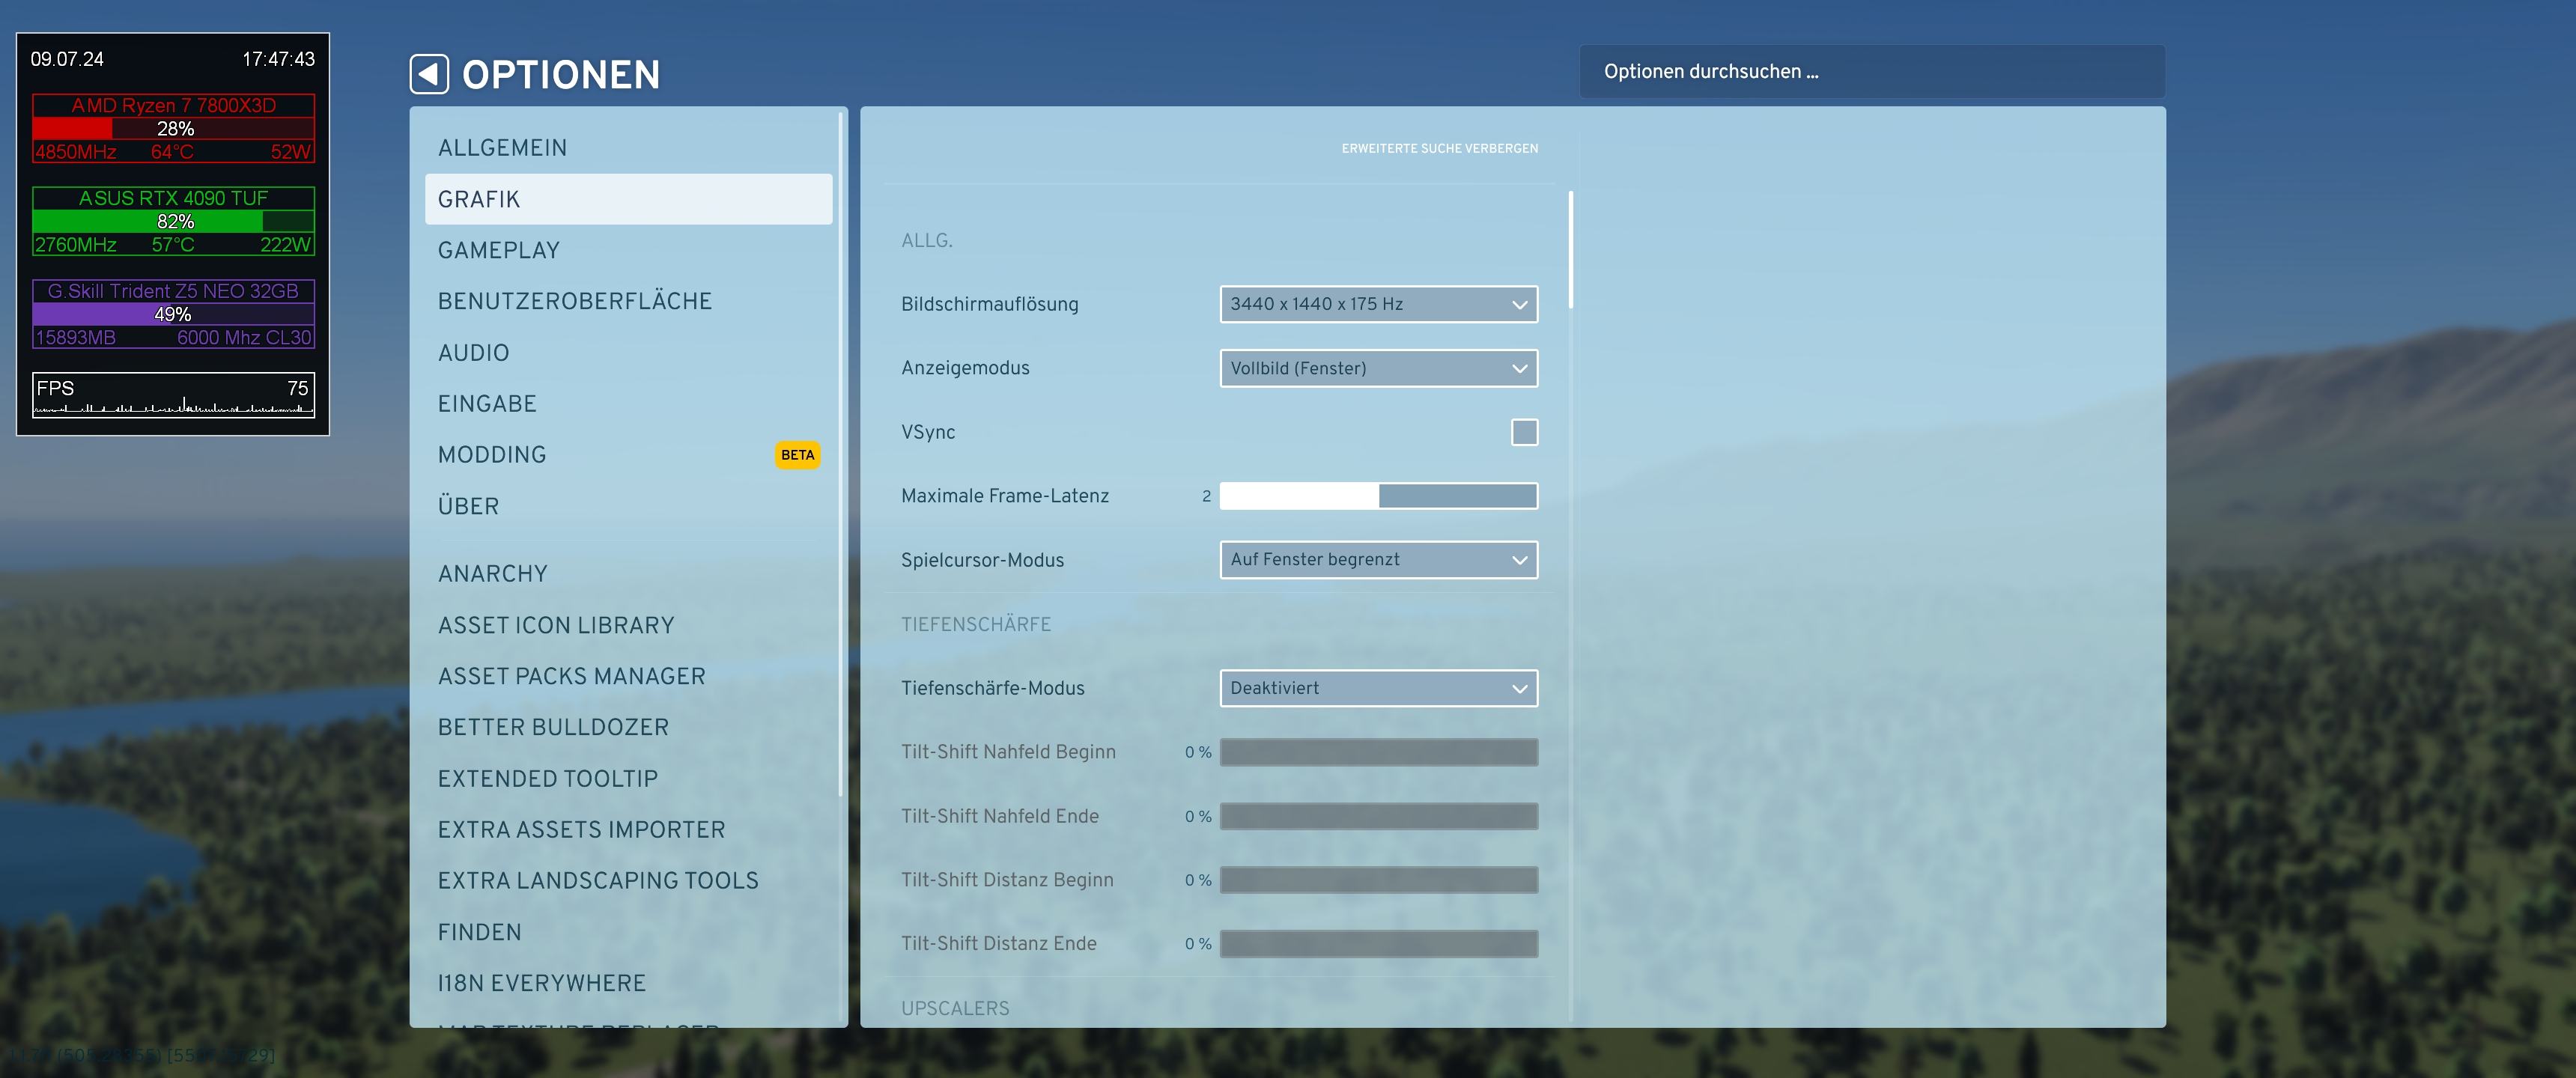This screenshot has height=1078, width=2576.
Task: Open the MODDING section
Action: coord(492,455)
